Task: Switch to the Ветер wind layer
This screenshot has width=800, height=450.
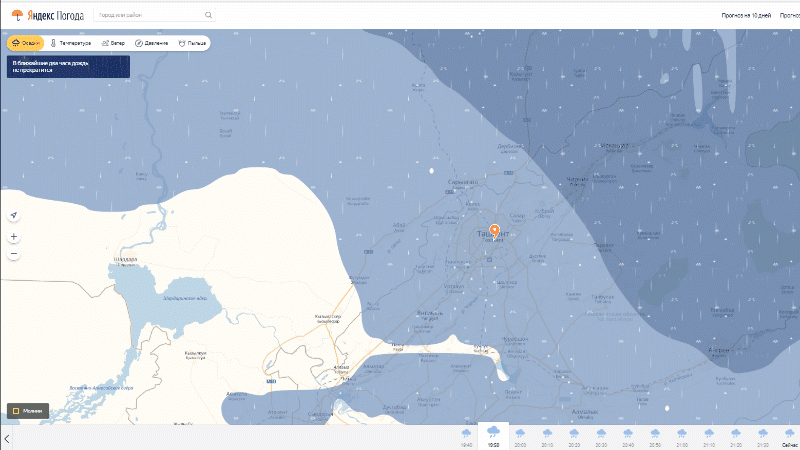Action: coord(113,43)
